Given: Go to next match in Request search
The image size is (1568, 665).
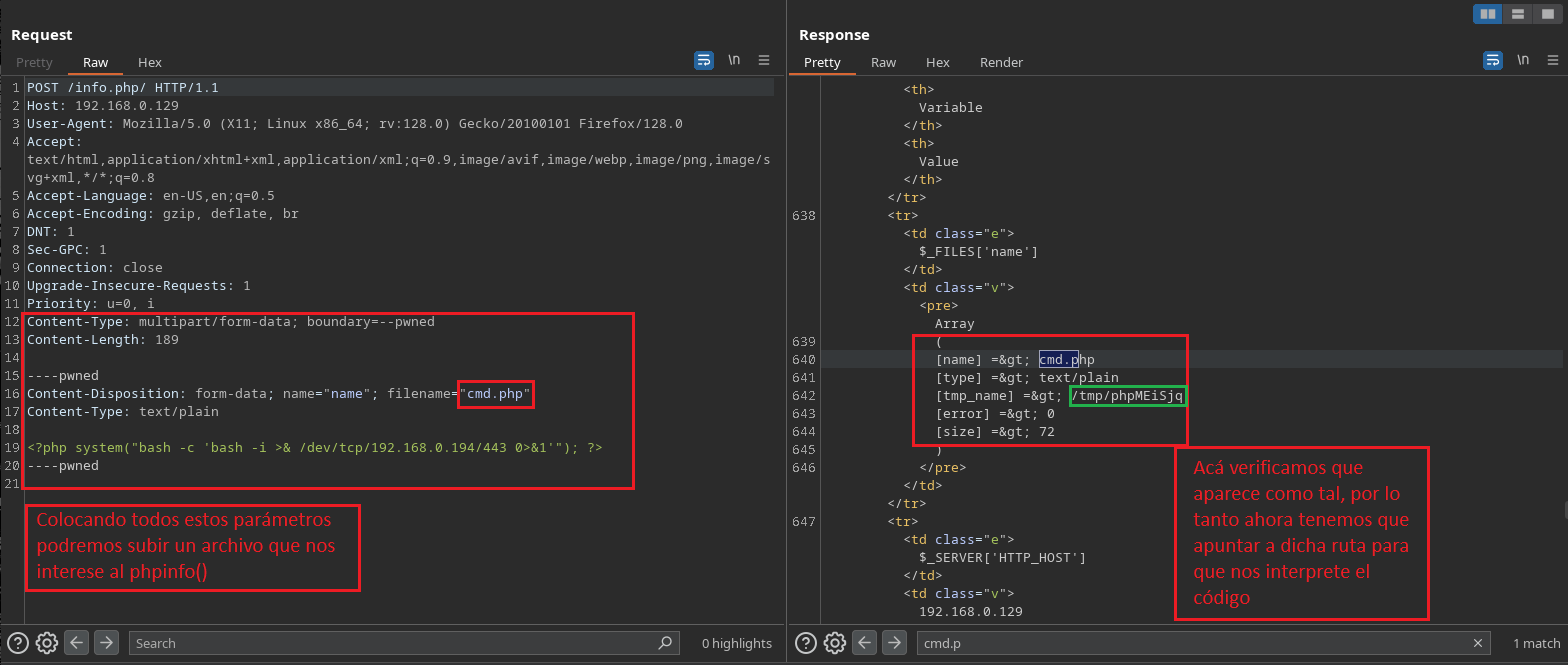Looking at the screenshot, I should [x=106, y=643].
